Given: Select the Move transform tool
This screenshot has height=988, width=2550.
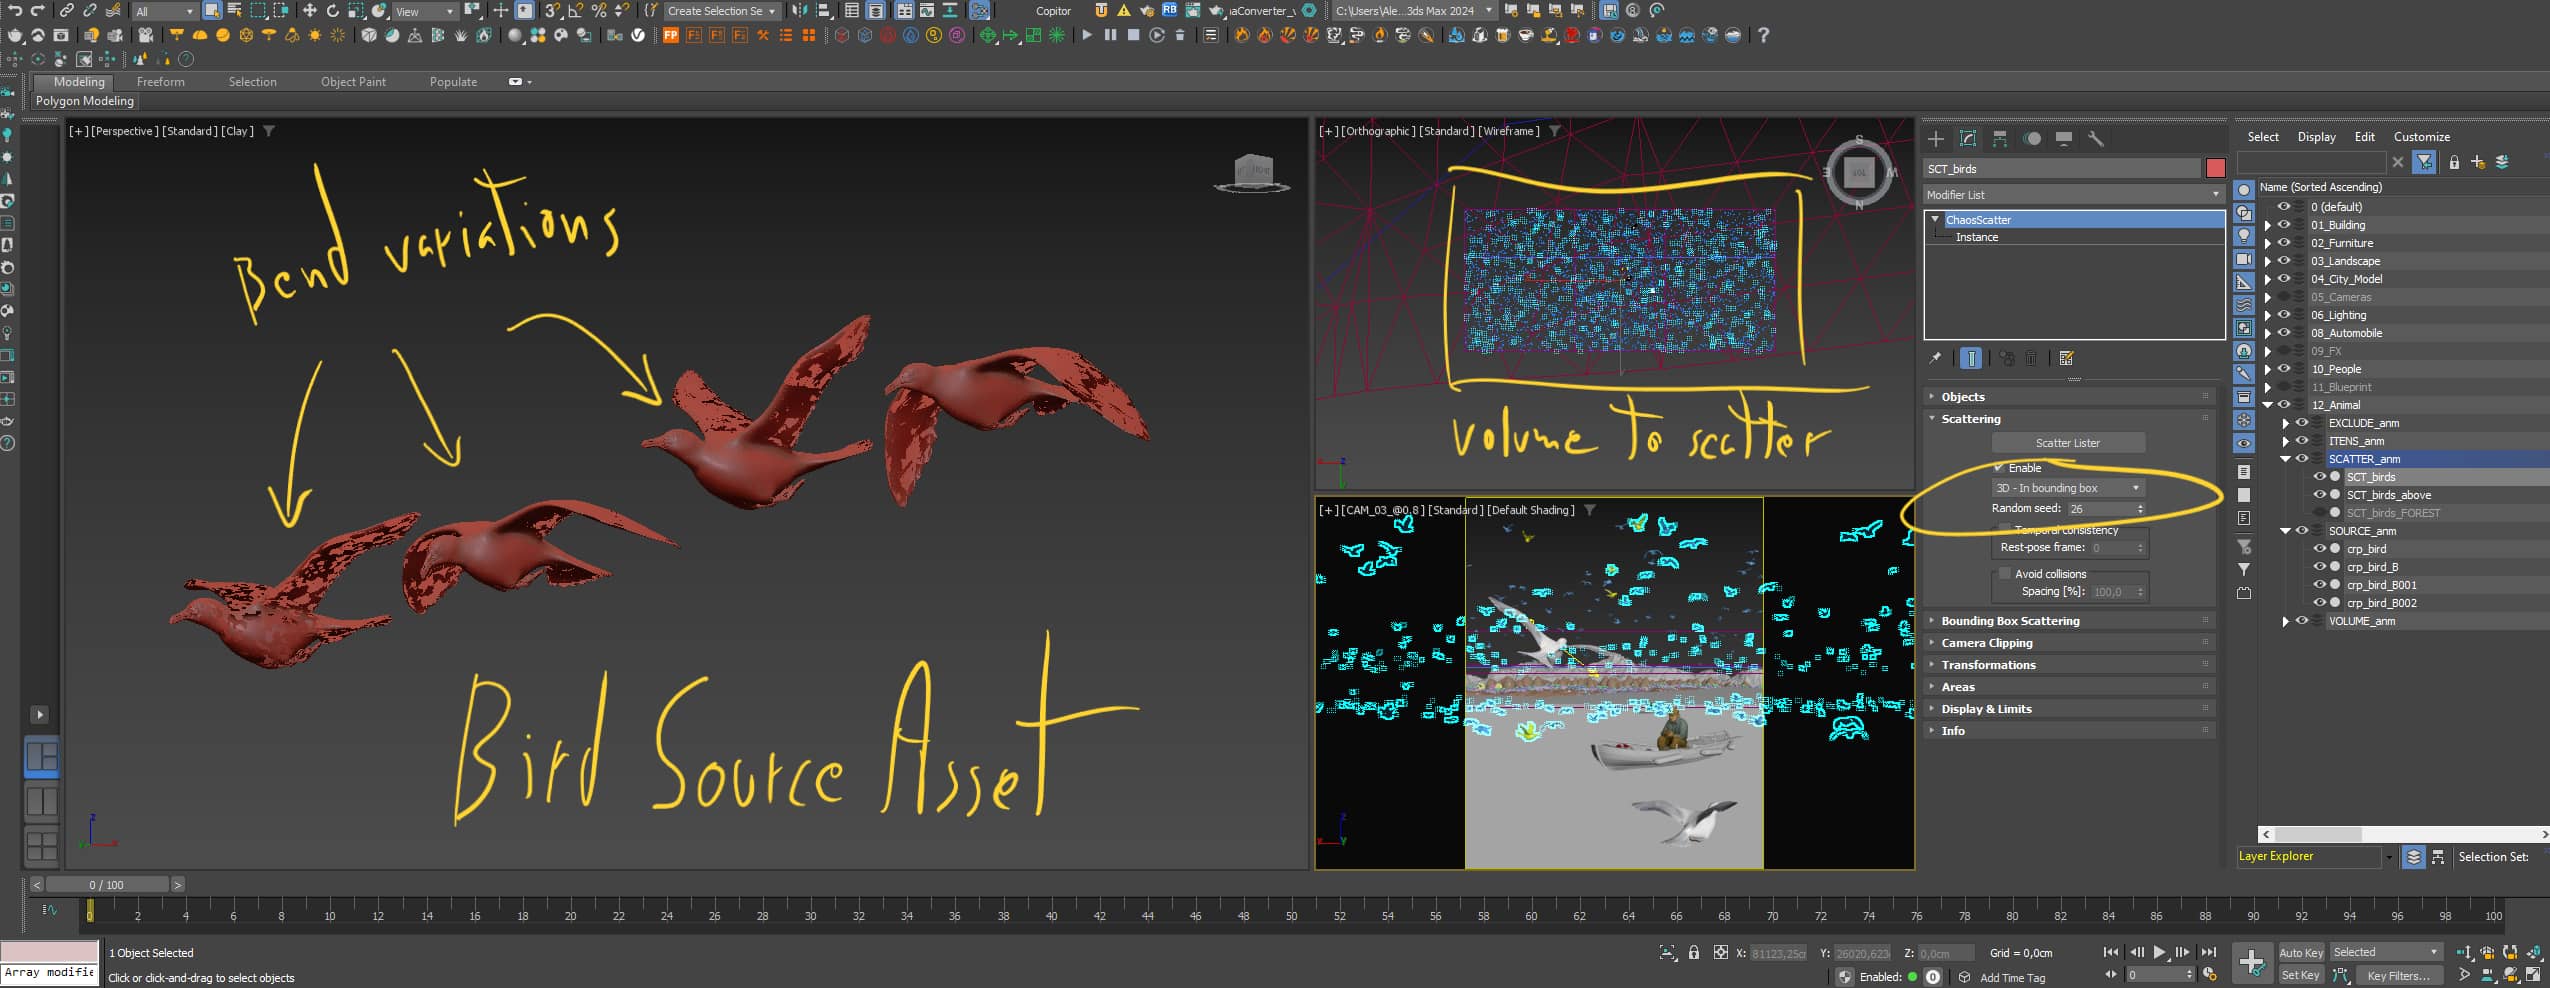Looking at the screenshot, I should click(x=309, y=11).
